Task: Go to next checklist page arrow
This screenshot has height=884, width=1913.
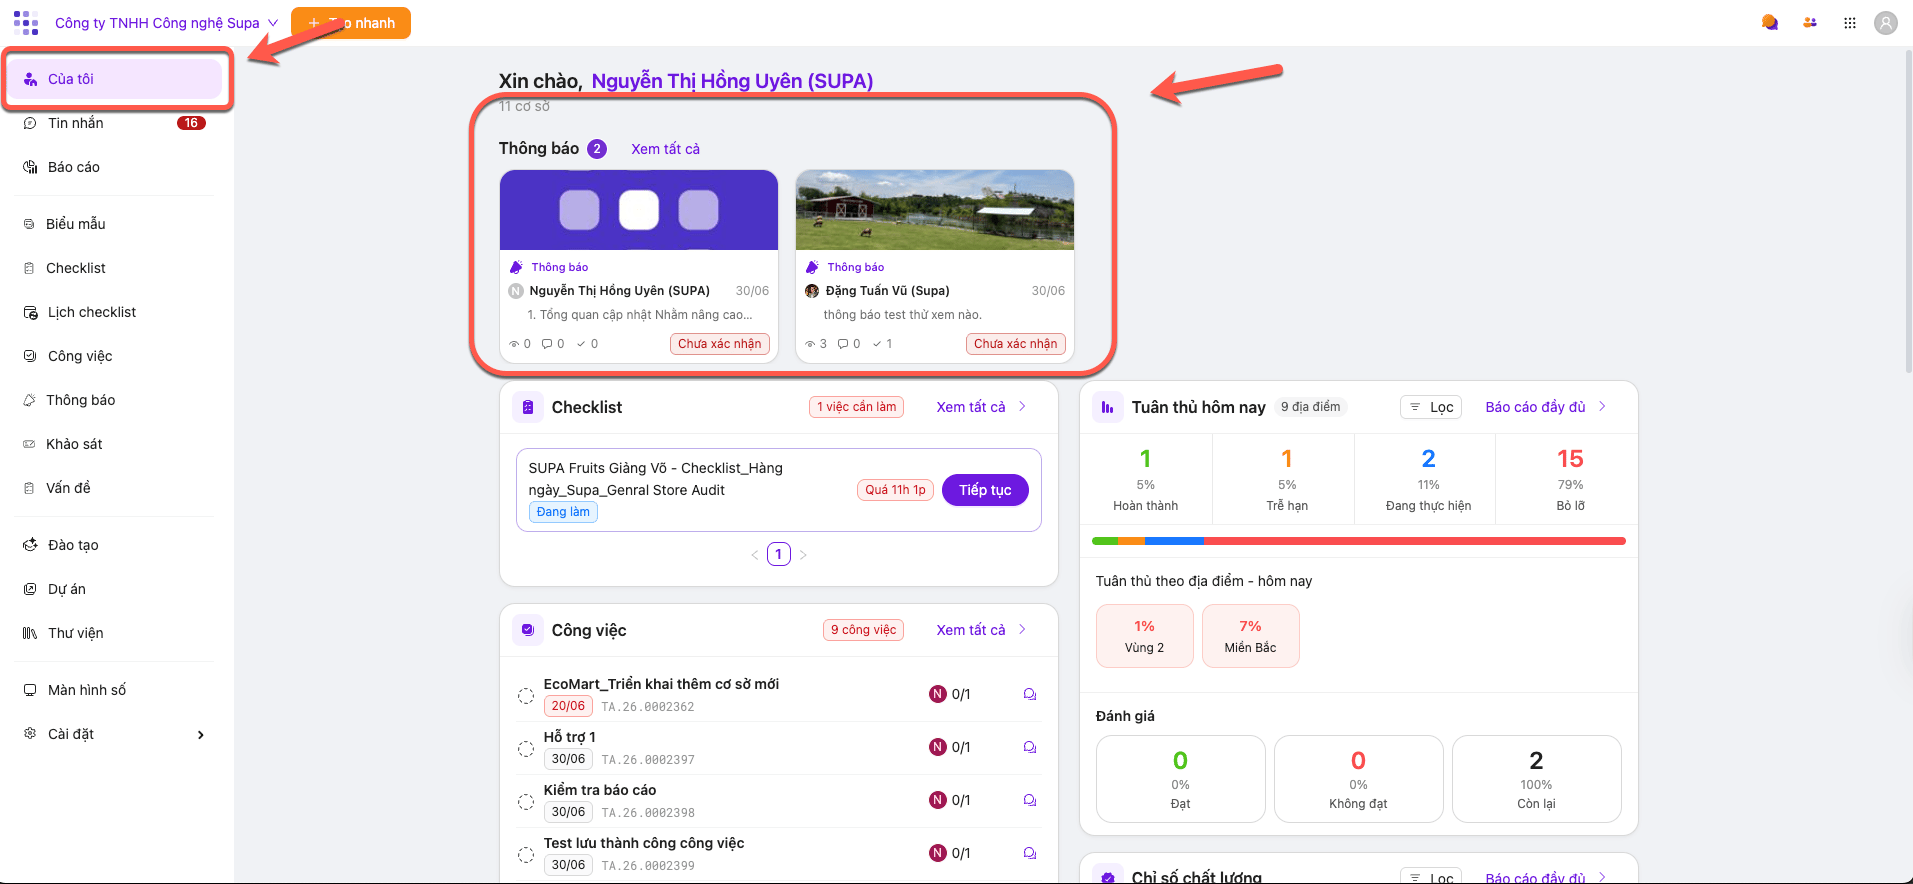Action: click(803, 555)
